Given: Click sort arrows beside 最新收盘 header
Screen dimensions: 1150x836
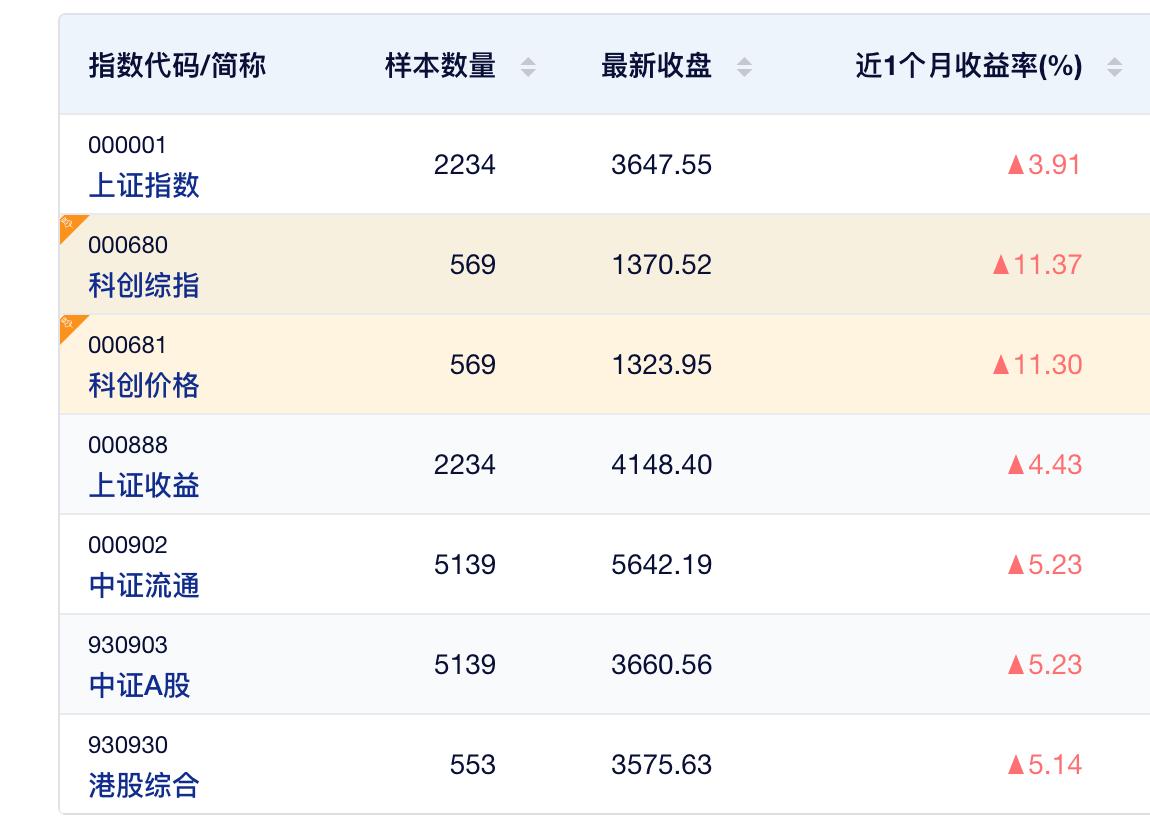Looking at the screenshot, I should 744,67.
